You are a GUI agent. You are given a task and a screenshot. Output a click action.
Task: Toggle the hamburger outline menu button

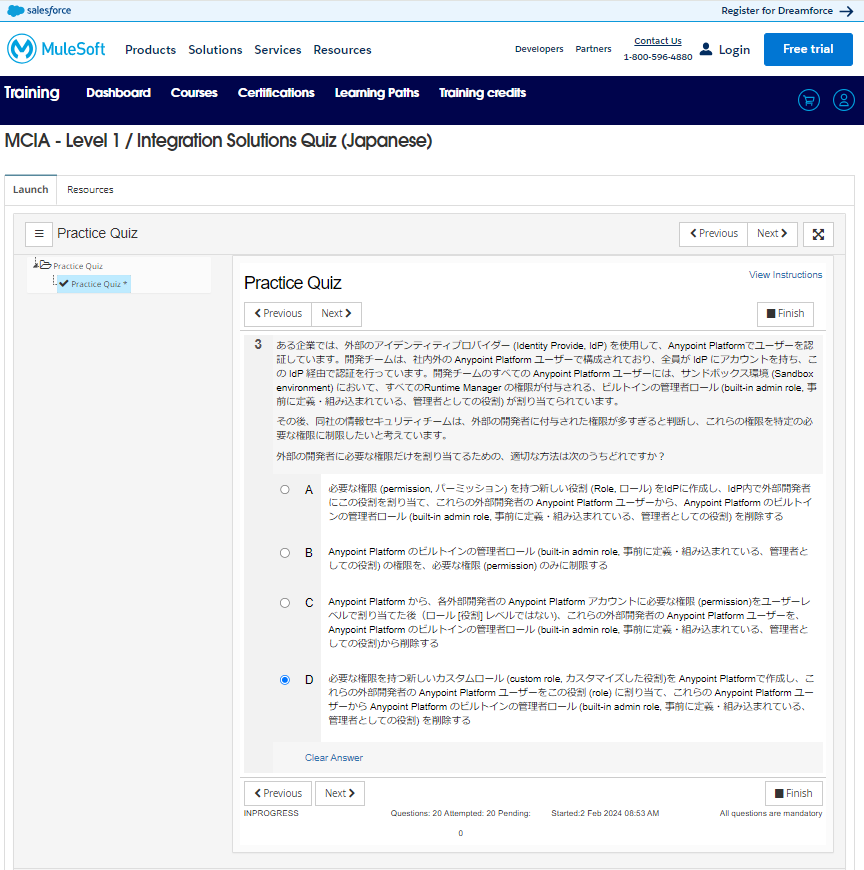pyautogui.click(x=39, y=234)
